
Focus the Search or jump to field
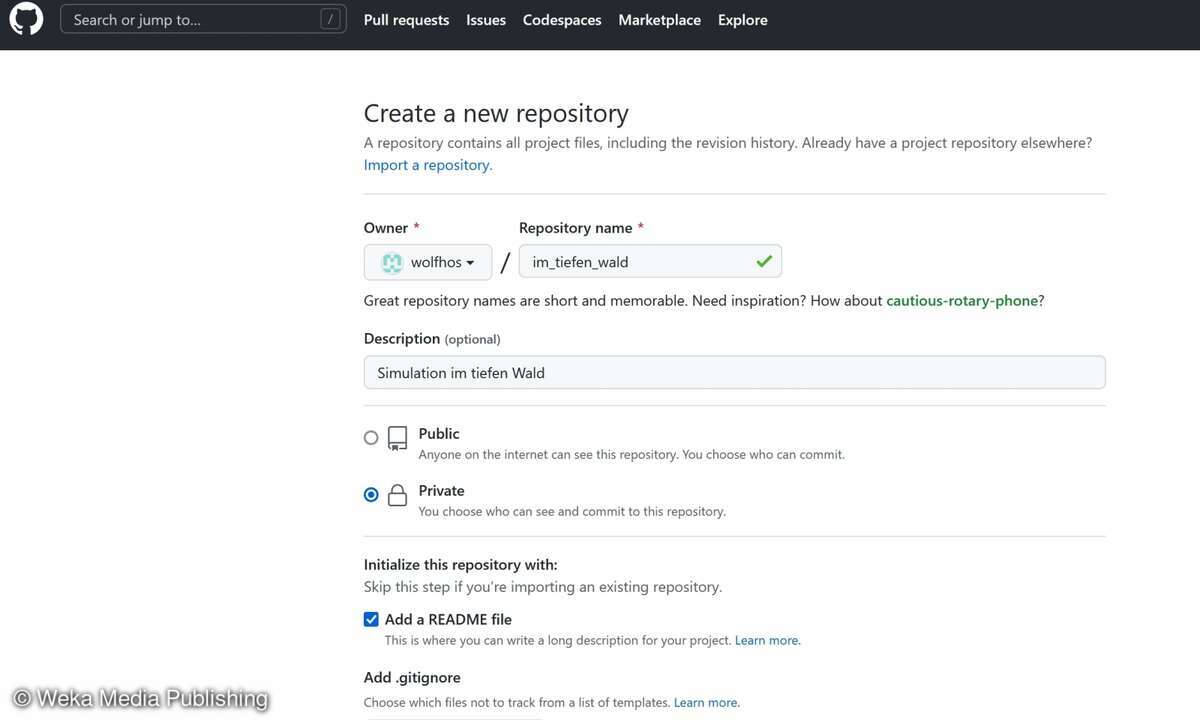pyautogui.click(x=203, y=19)
